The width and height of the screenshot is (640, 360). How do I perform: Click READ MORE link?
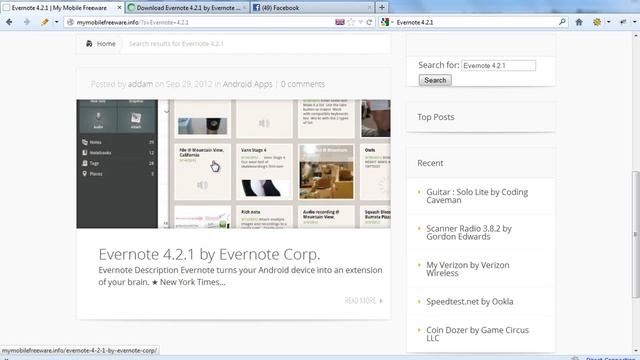coord(364,301)
